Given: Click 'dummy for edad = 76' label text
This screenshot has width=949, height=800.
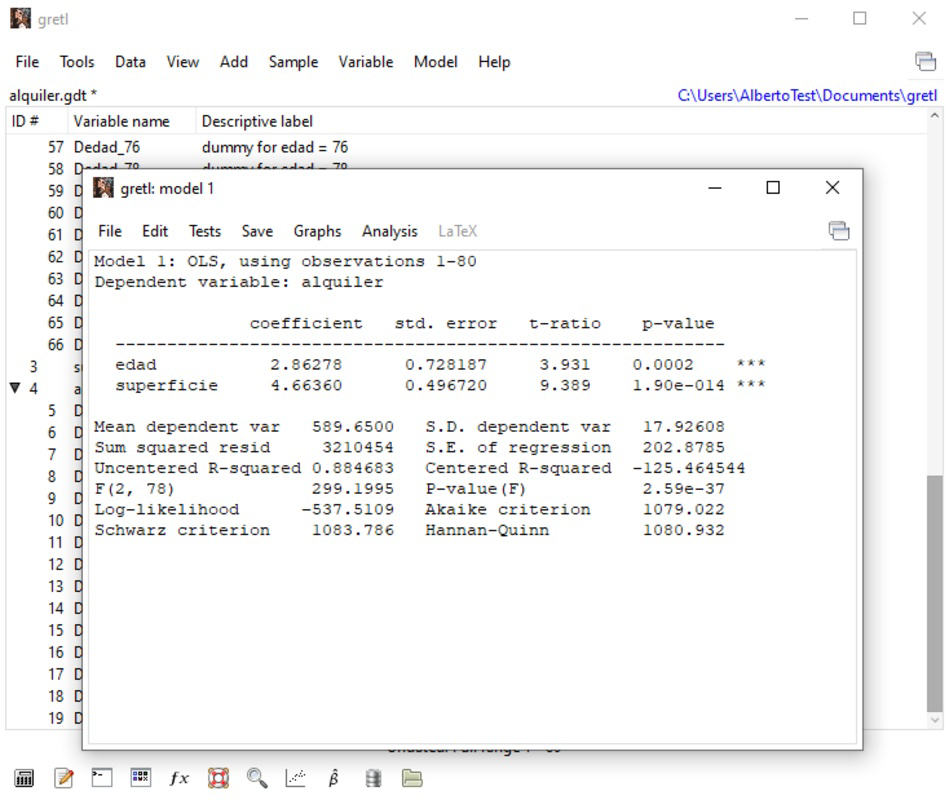Looking at the screenshot, I should 275,147.
